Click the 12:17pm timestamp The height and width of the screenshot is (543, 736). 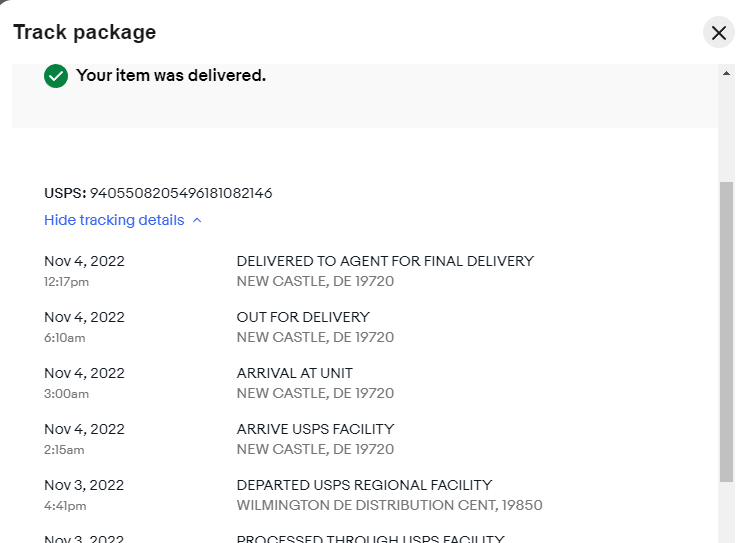(x=66, y=282)
